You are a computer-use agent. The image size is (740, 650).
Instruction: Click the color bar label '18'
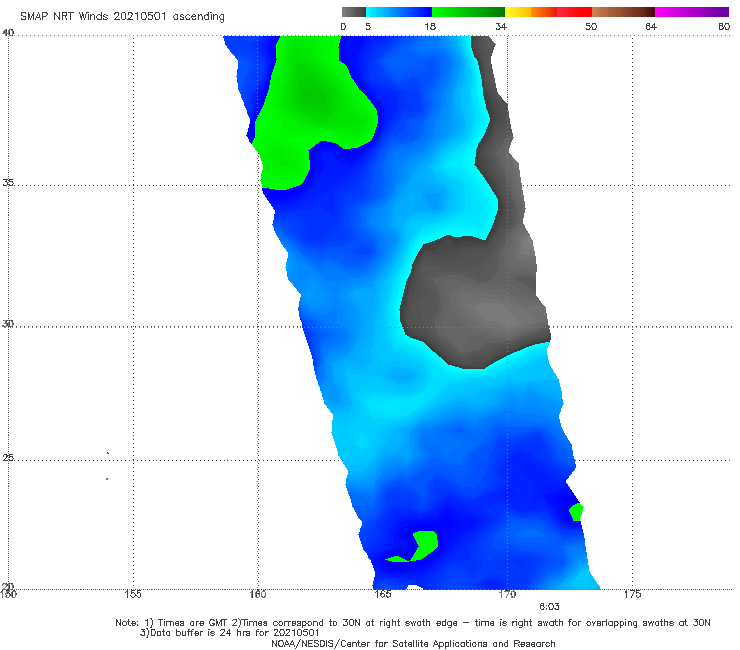pyautogui.click(x=430, y=26)
